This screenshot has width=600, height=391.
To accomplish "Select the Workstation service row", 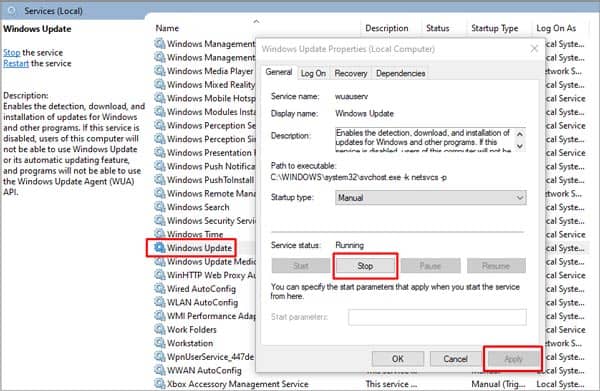I will [x=184, y=343].
